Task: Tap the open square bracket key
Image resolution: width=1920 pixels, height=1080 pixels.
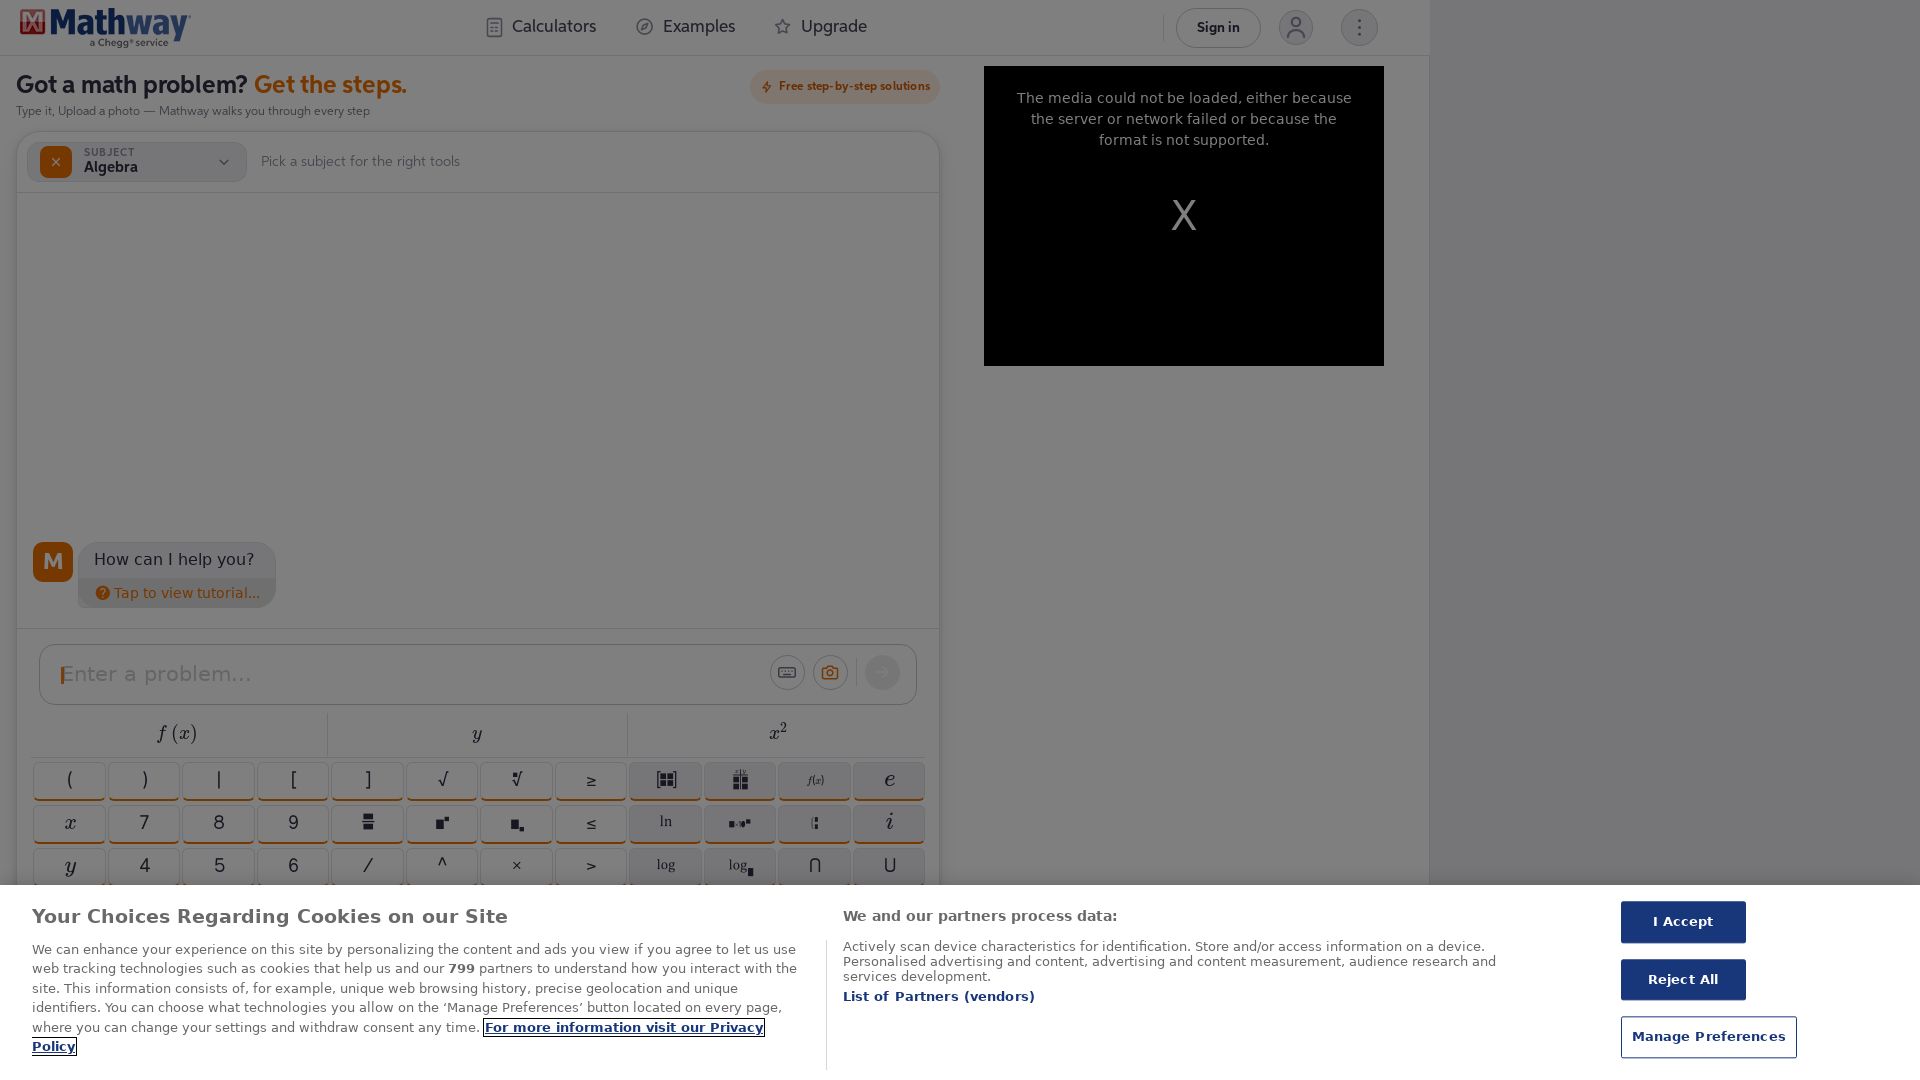Action: [x=293, y=780]
